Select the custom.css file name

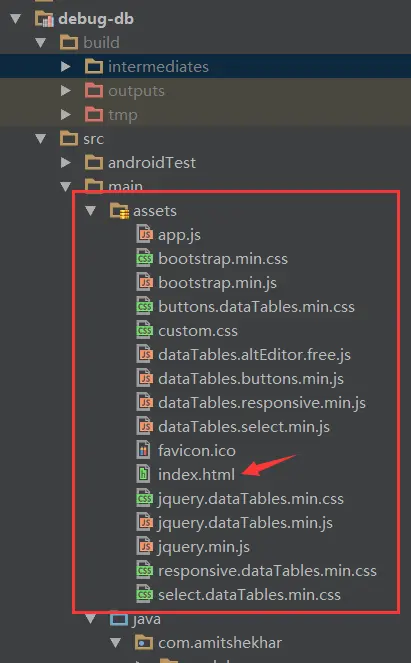198,331
